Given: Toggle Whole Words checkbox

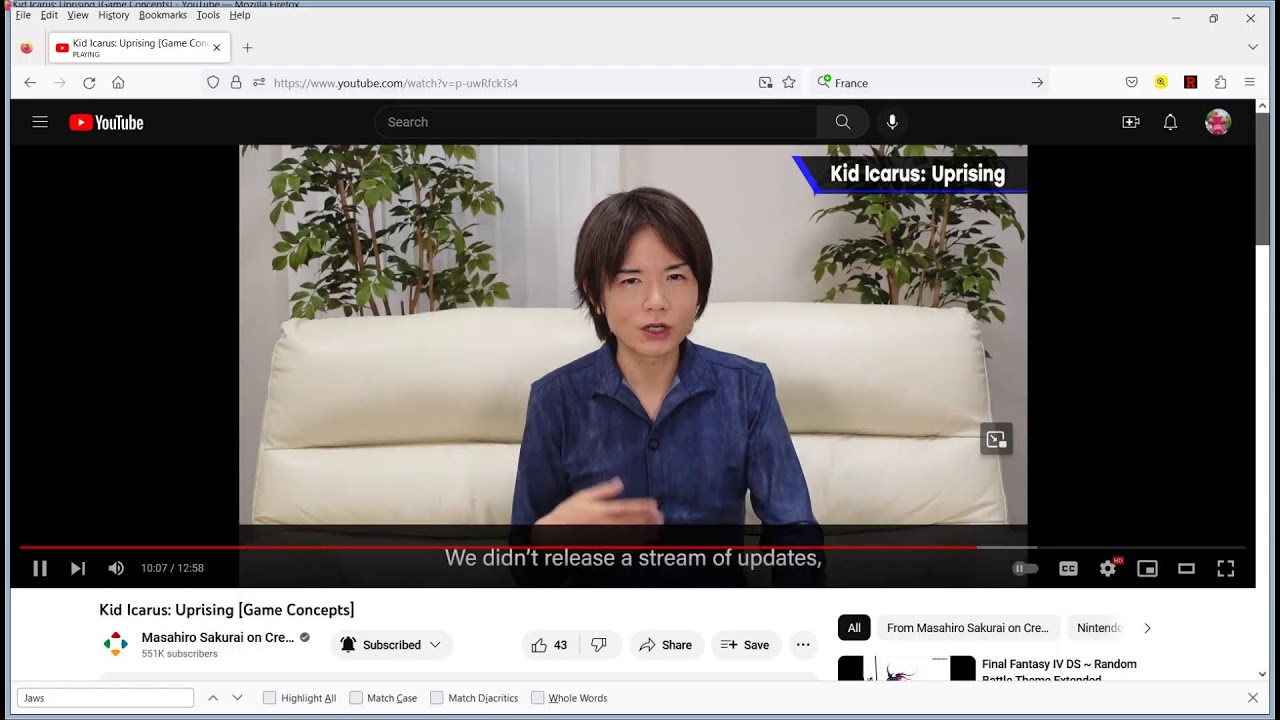Looking at the screenshot, I should pyautogui.click(x=538, y=698).
